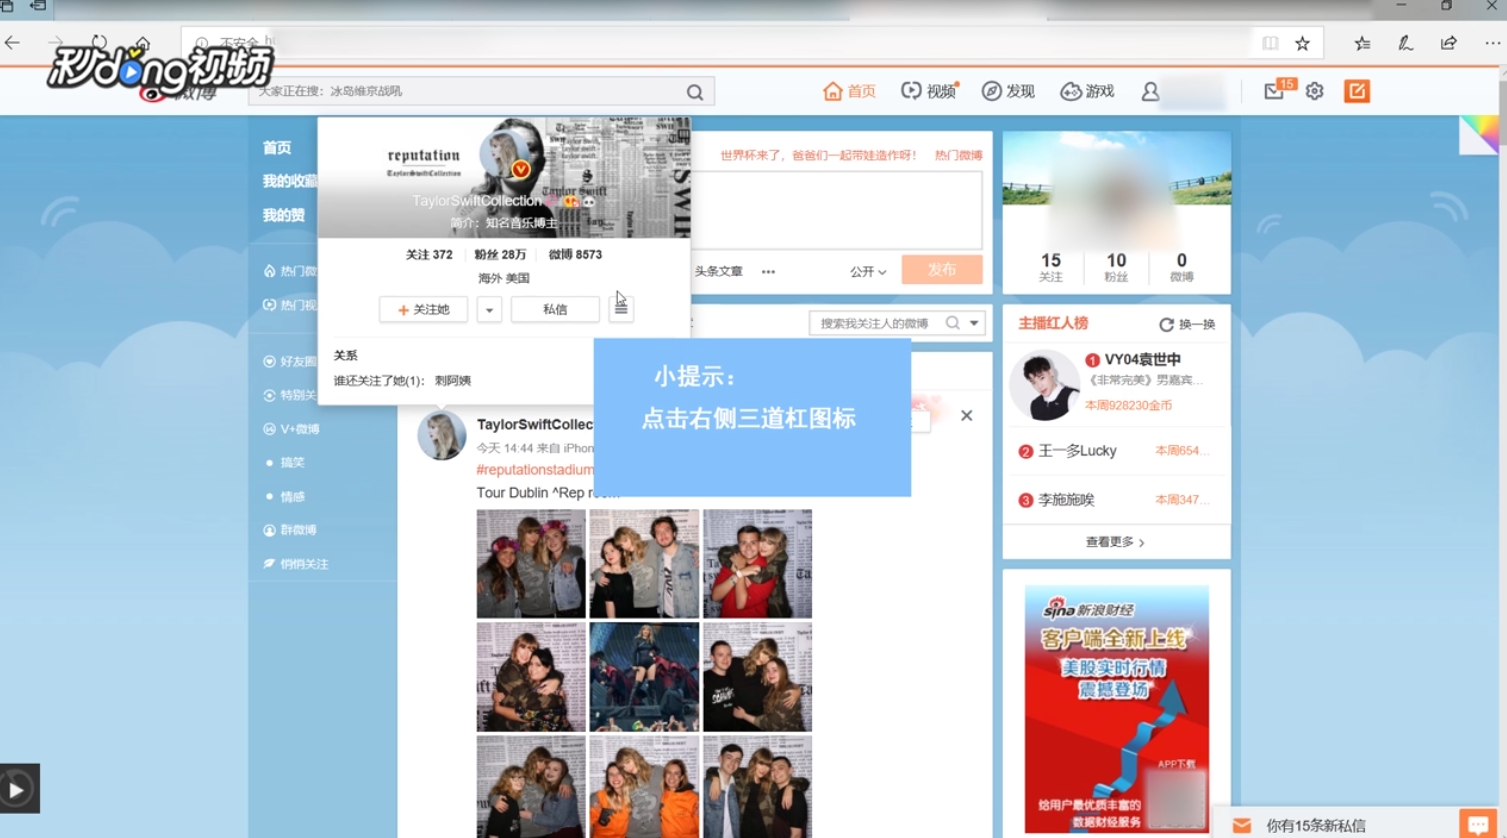Image resolution: width=1507 pixels, height=838 pixels.
Task: Expand dropdown arrow in followed-people search box
Action: pos(974,323)
